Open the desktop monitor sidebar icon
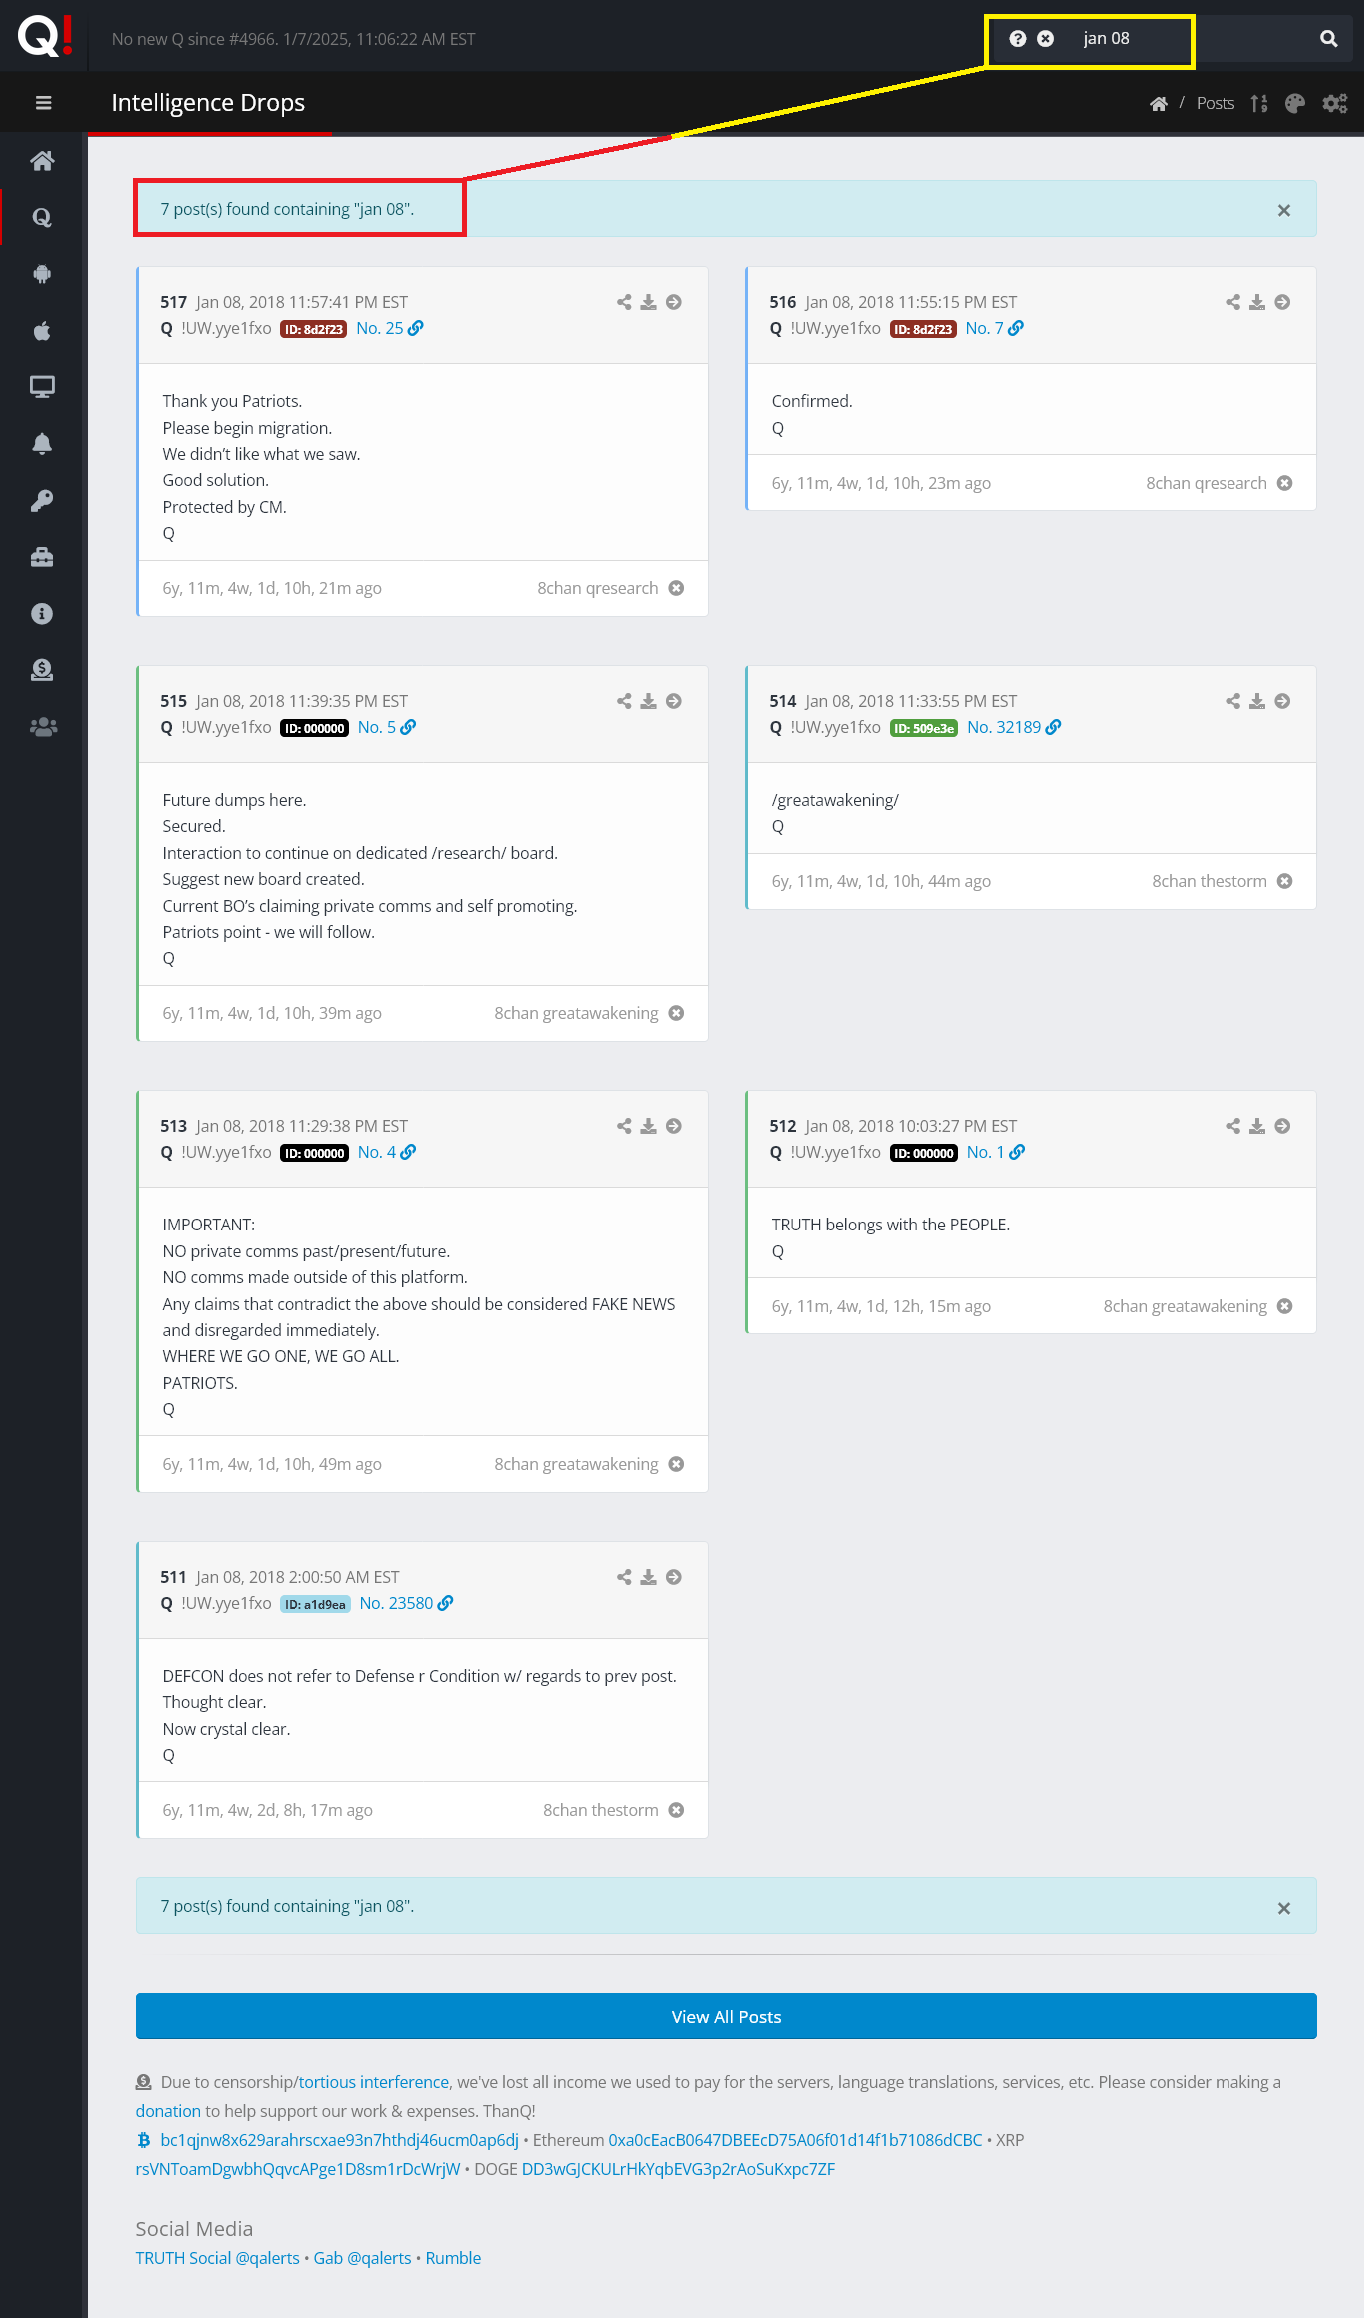 [42, 387]
